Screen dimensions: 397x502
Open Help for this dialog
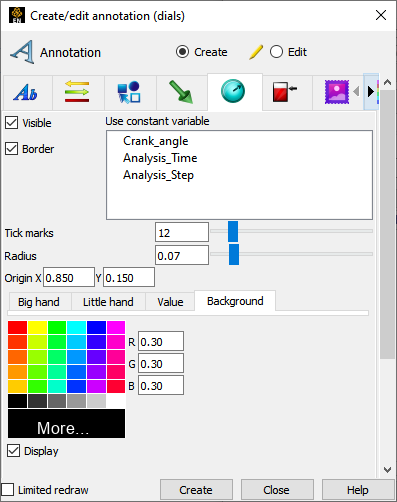(x=358, y=490)
